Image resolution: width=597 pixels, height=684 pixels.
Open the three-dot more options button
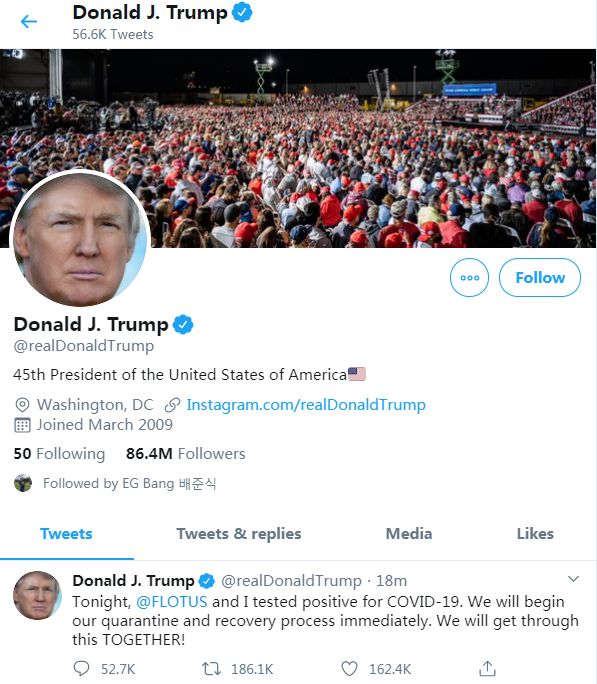point(469,277)
